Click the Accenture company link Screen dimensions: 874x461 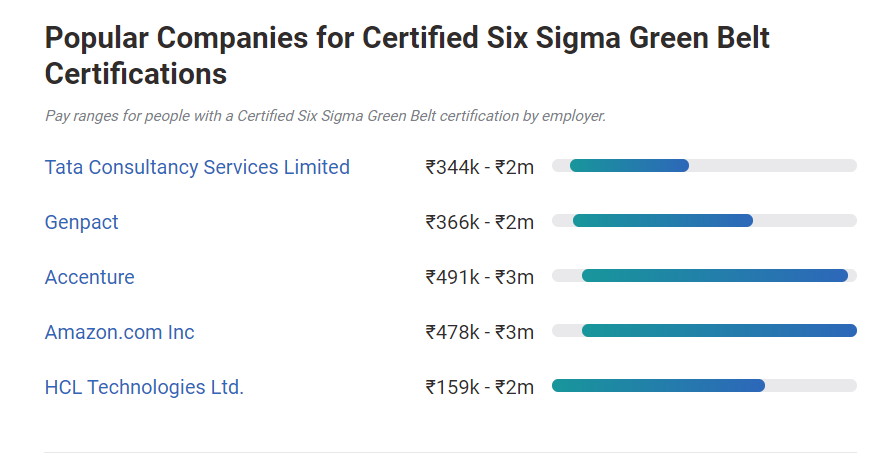[89, 277]
